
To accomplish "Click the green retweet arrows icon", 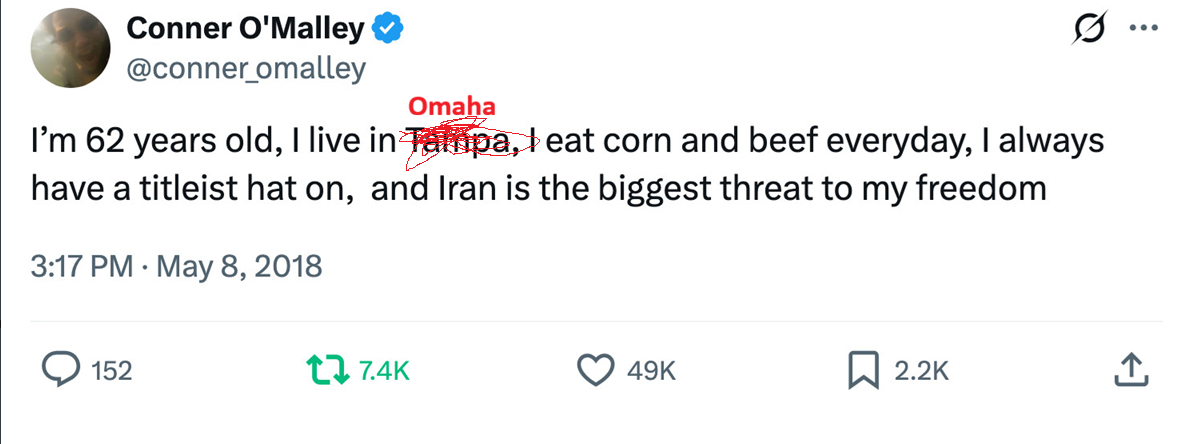I will pos(327,370).
